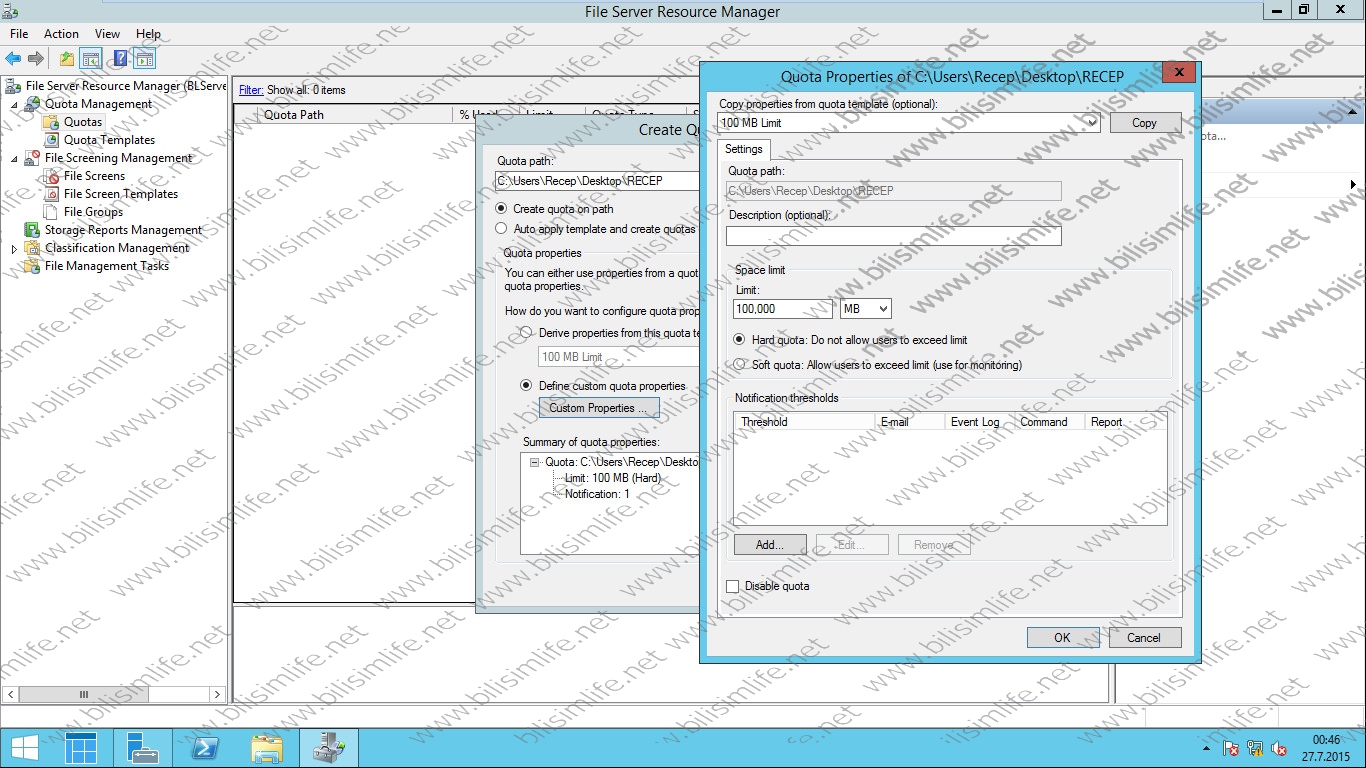Select the File Screens icon in the tree
The width and height of the screenshot is (1366, 768).
point(53,176)
